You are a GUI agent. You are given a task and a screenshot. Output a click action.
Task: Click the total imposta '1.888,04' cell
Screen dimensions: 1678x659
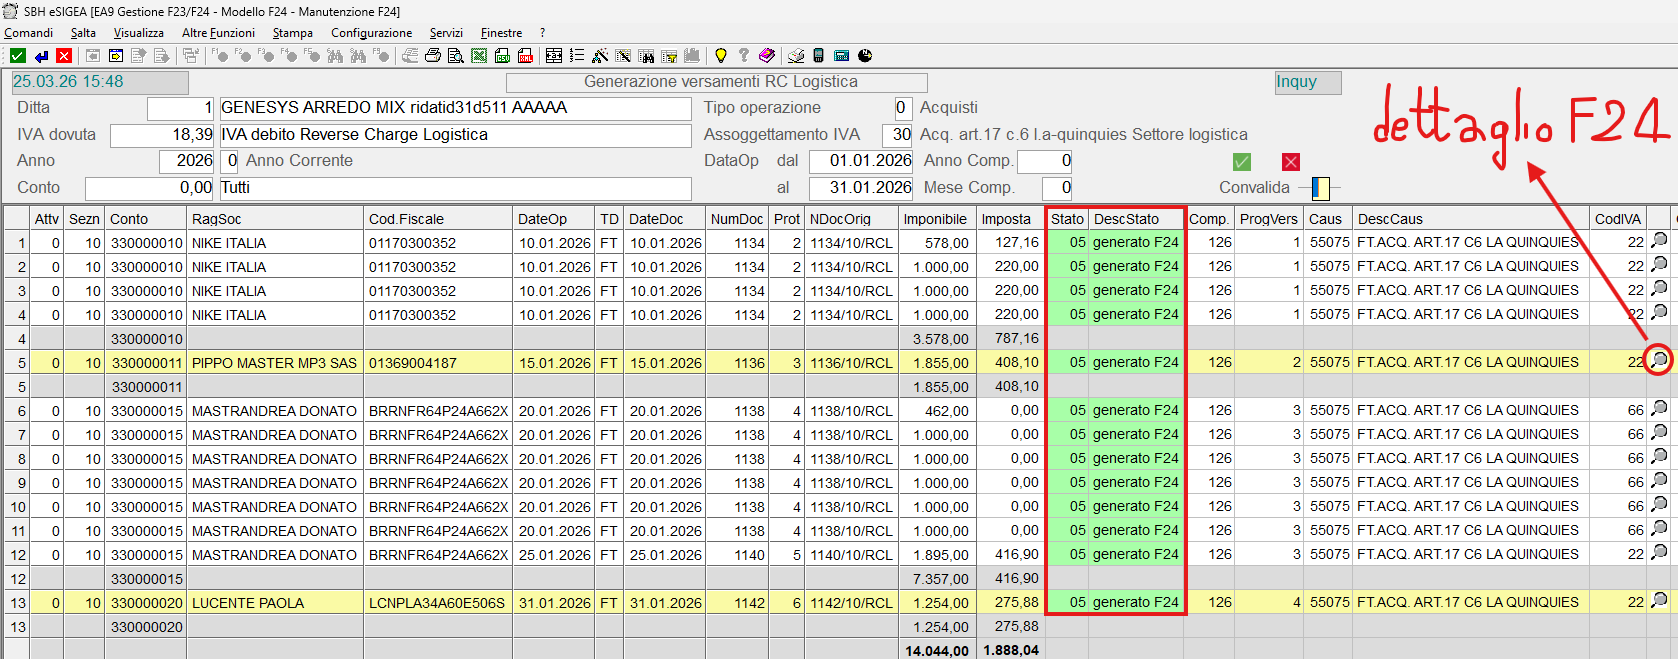(1010, 650)
